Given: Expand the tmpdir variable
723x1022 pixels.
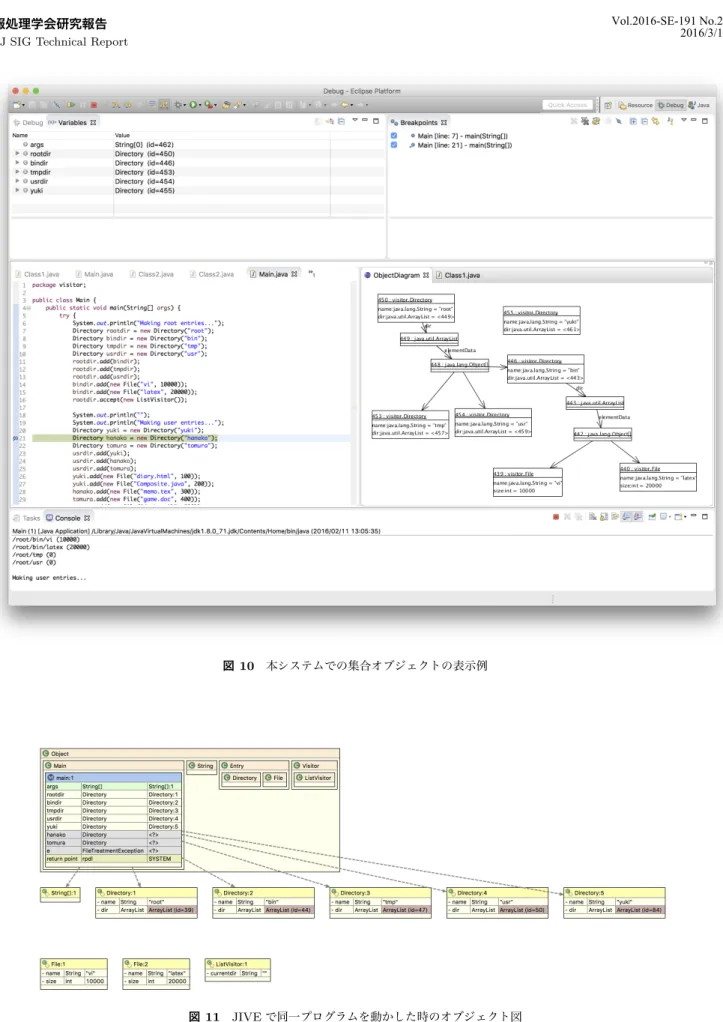Looking at the screenshot, I should [x=18, y=172].
